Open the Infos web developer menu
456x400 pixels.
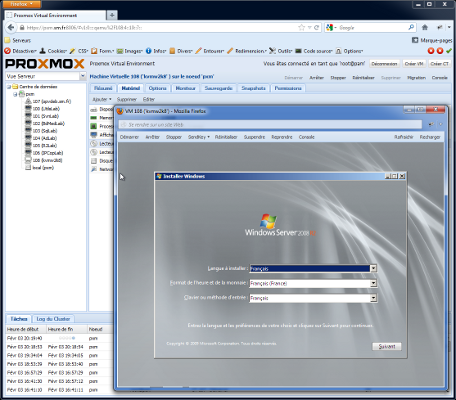tap(156, 51)
